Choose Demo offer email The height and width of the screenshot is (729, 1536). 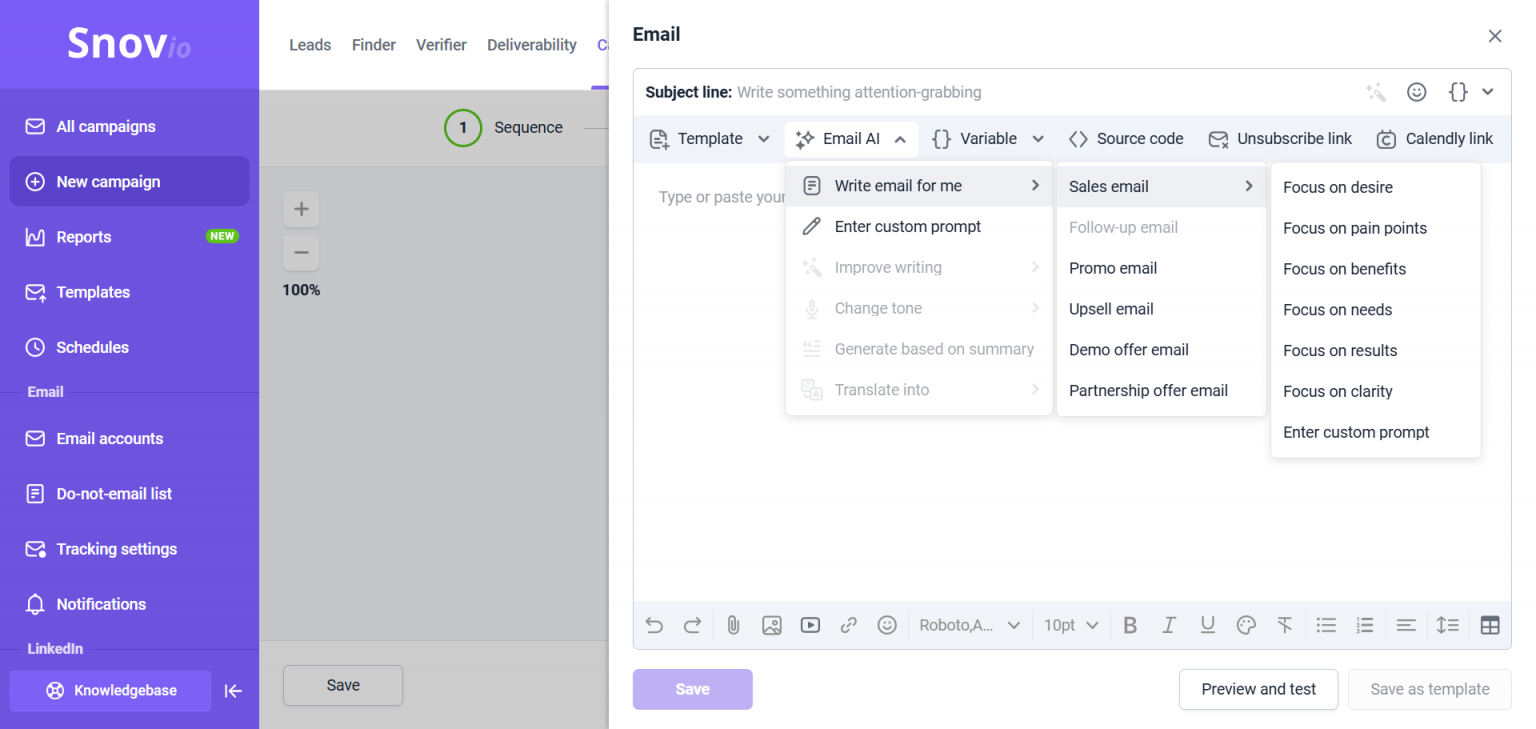click(x=1161, y=350)
